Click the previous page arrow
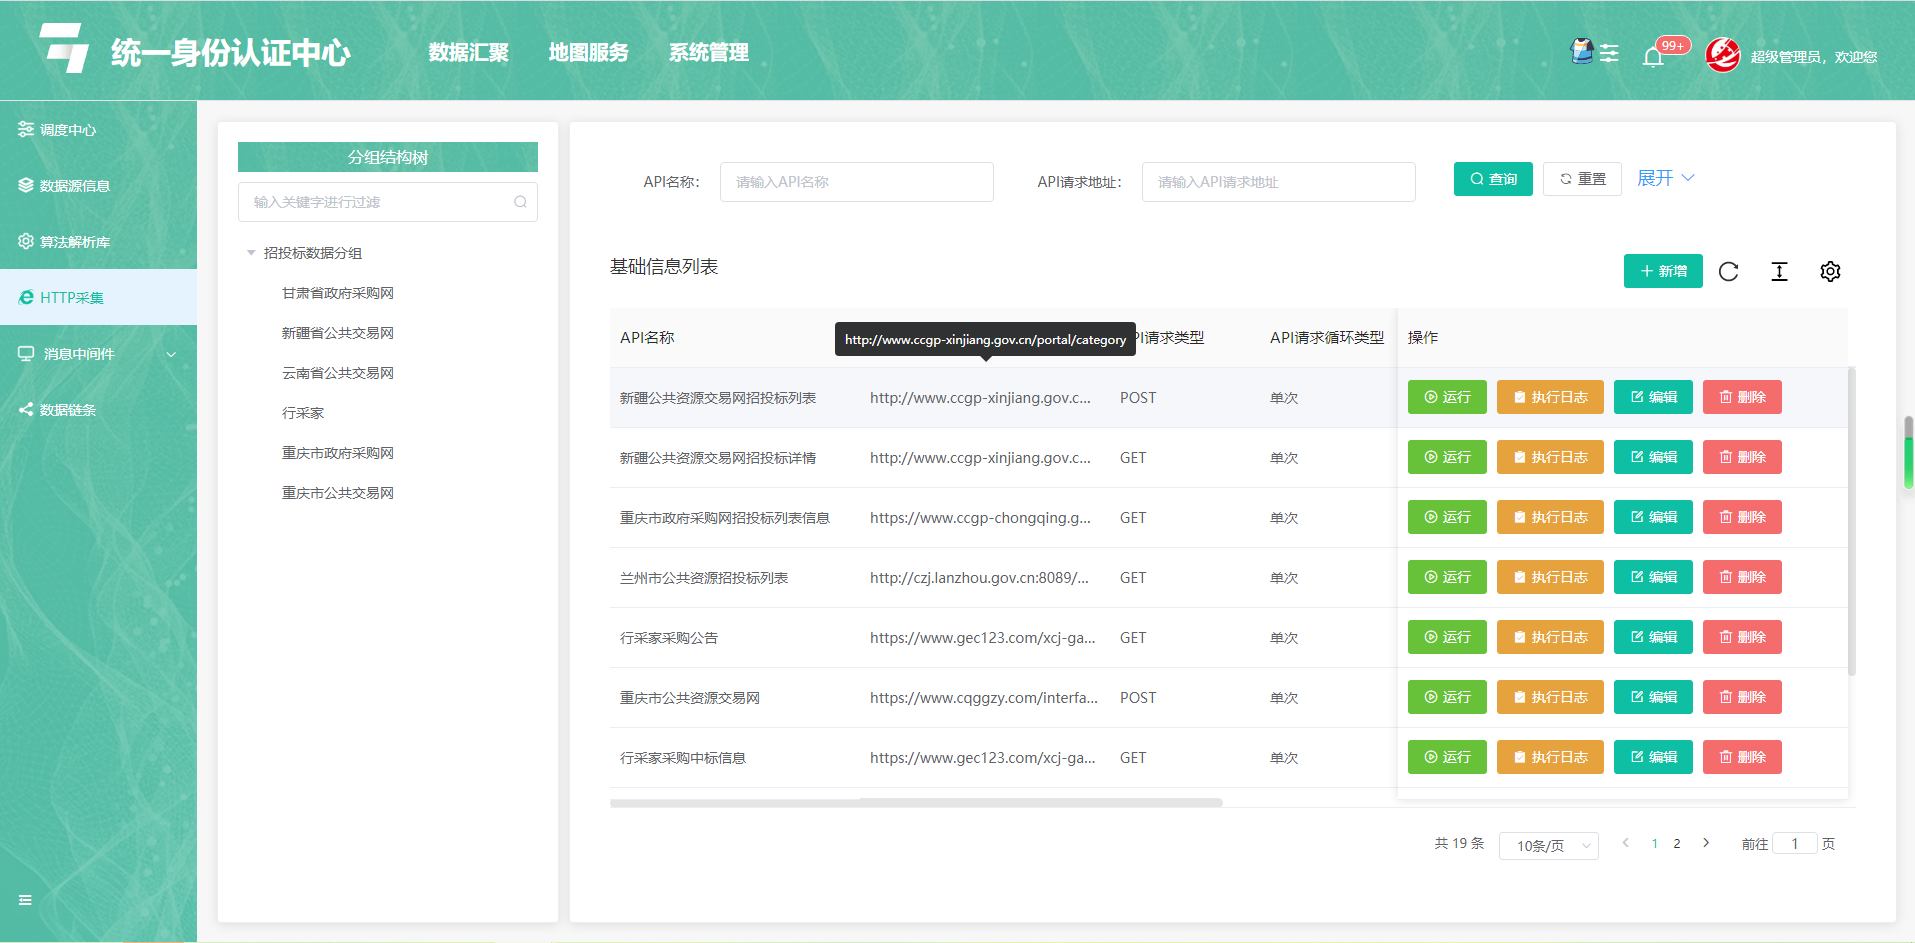This screenshot has height=943, width=1915. pyautogui.click(x=1626, y=843)
